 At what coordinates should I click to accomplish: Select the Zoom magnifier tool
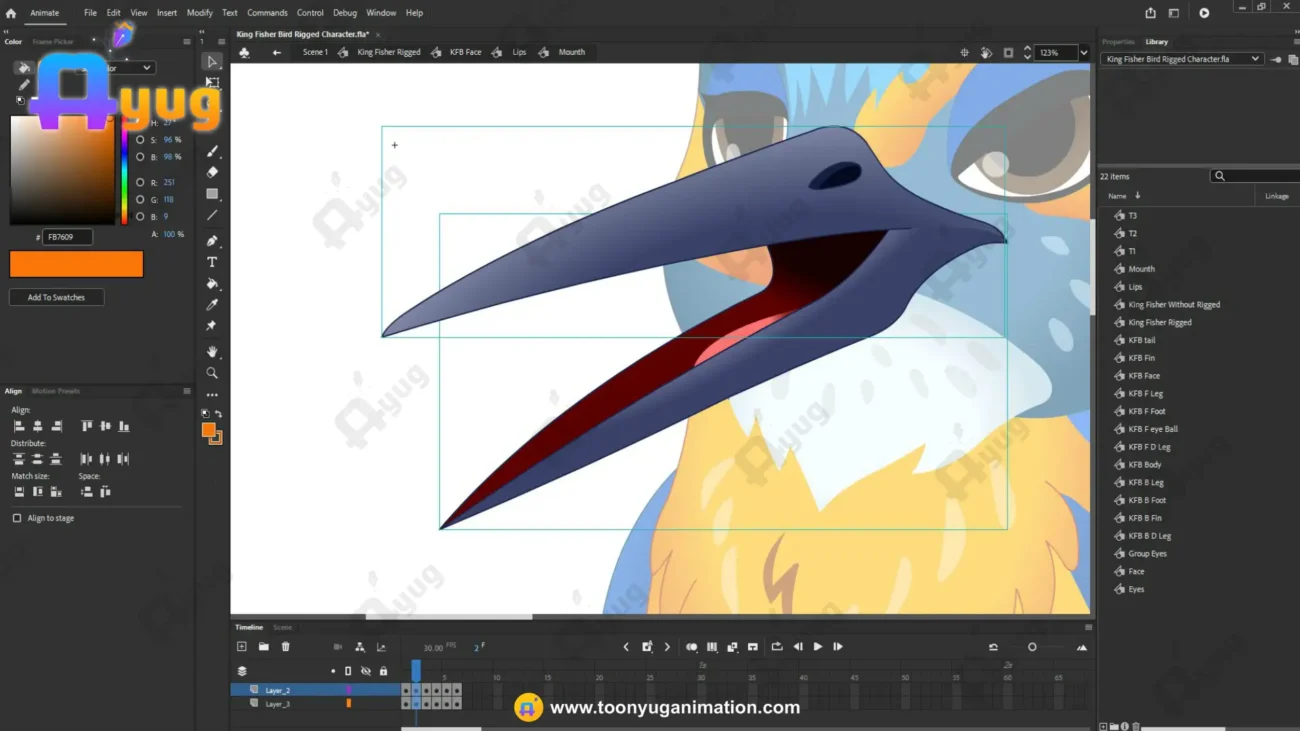click(212, 373)
